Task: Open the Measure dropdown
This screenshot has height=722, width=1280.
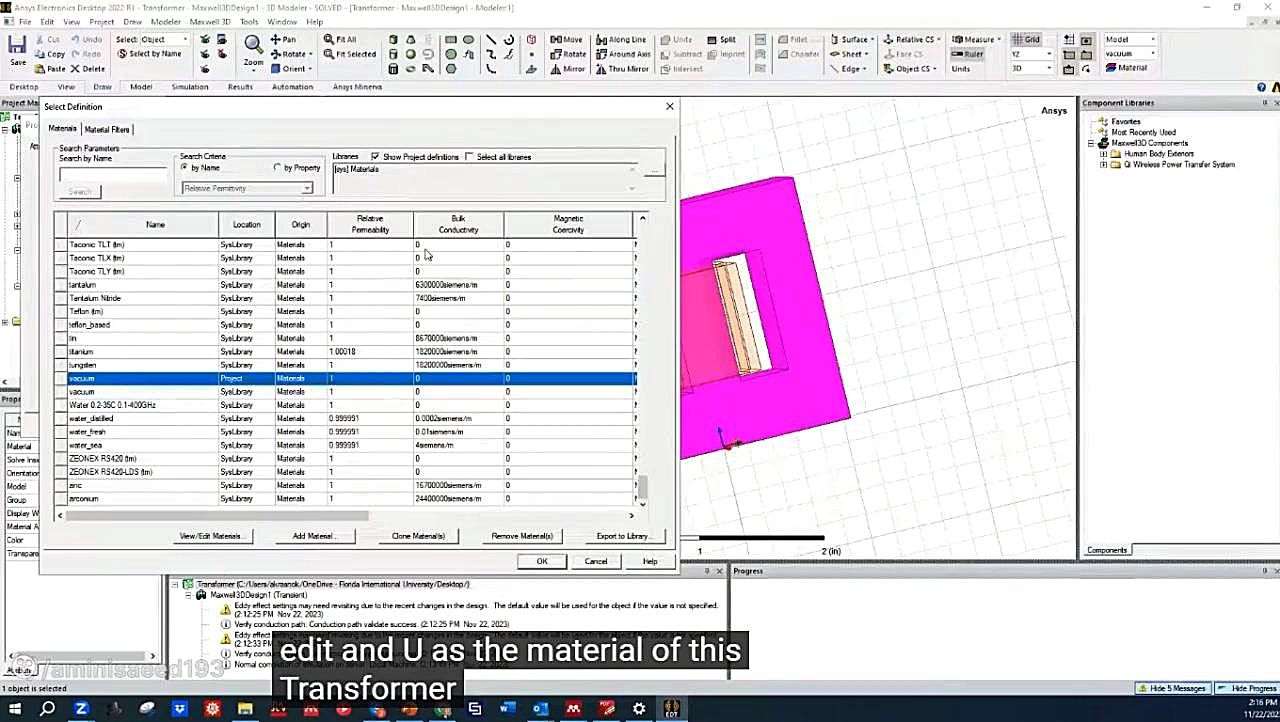Action: [x=977, y=40]
